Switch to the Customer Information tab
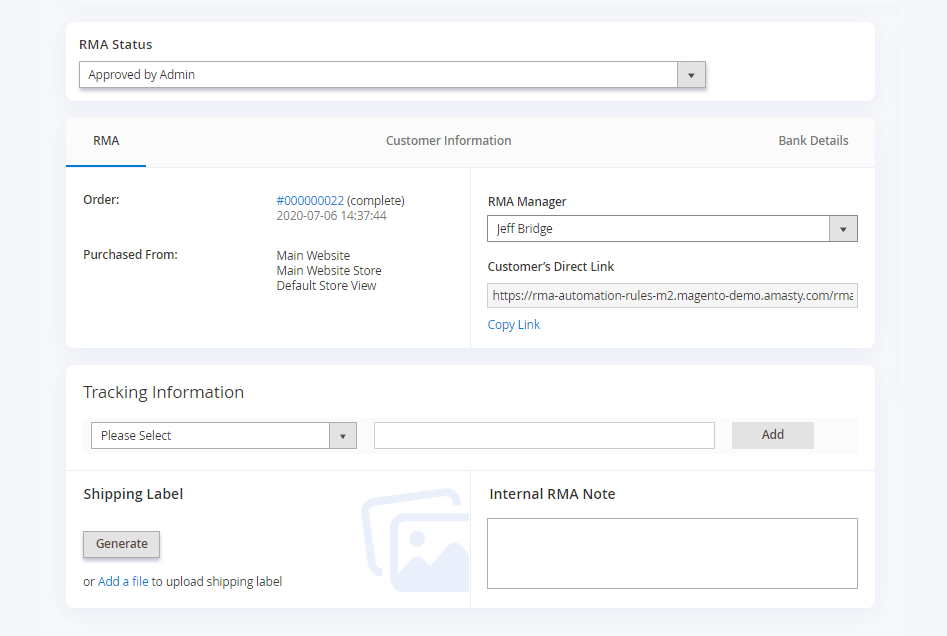The width and height of the screenshot is (947, 636). pyautogui.click(x=448, y=140)
